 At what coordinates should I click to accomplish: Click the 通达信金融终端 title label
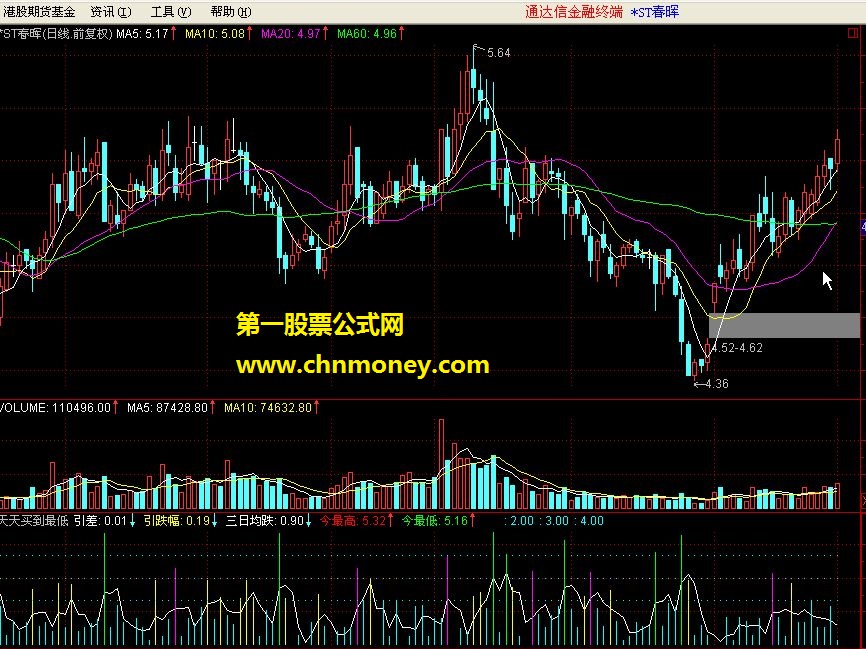(x=574, y=12)
